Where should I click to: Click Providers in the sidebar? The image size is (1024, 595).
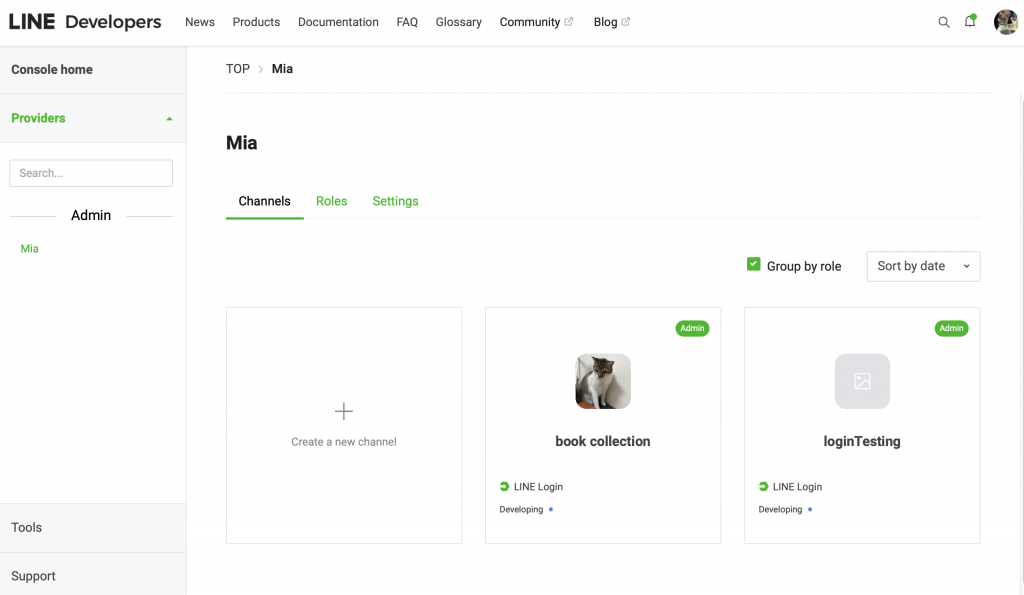pyautogui.click(x=39, y=118)
